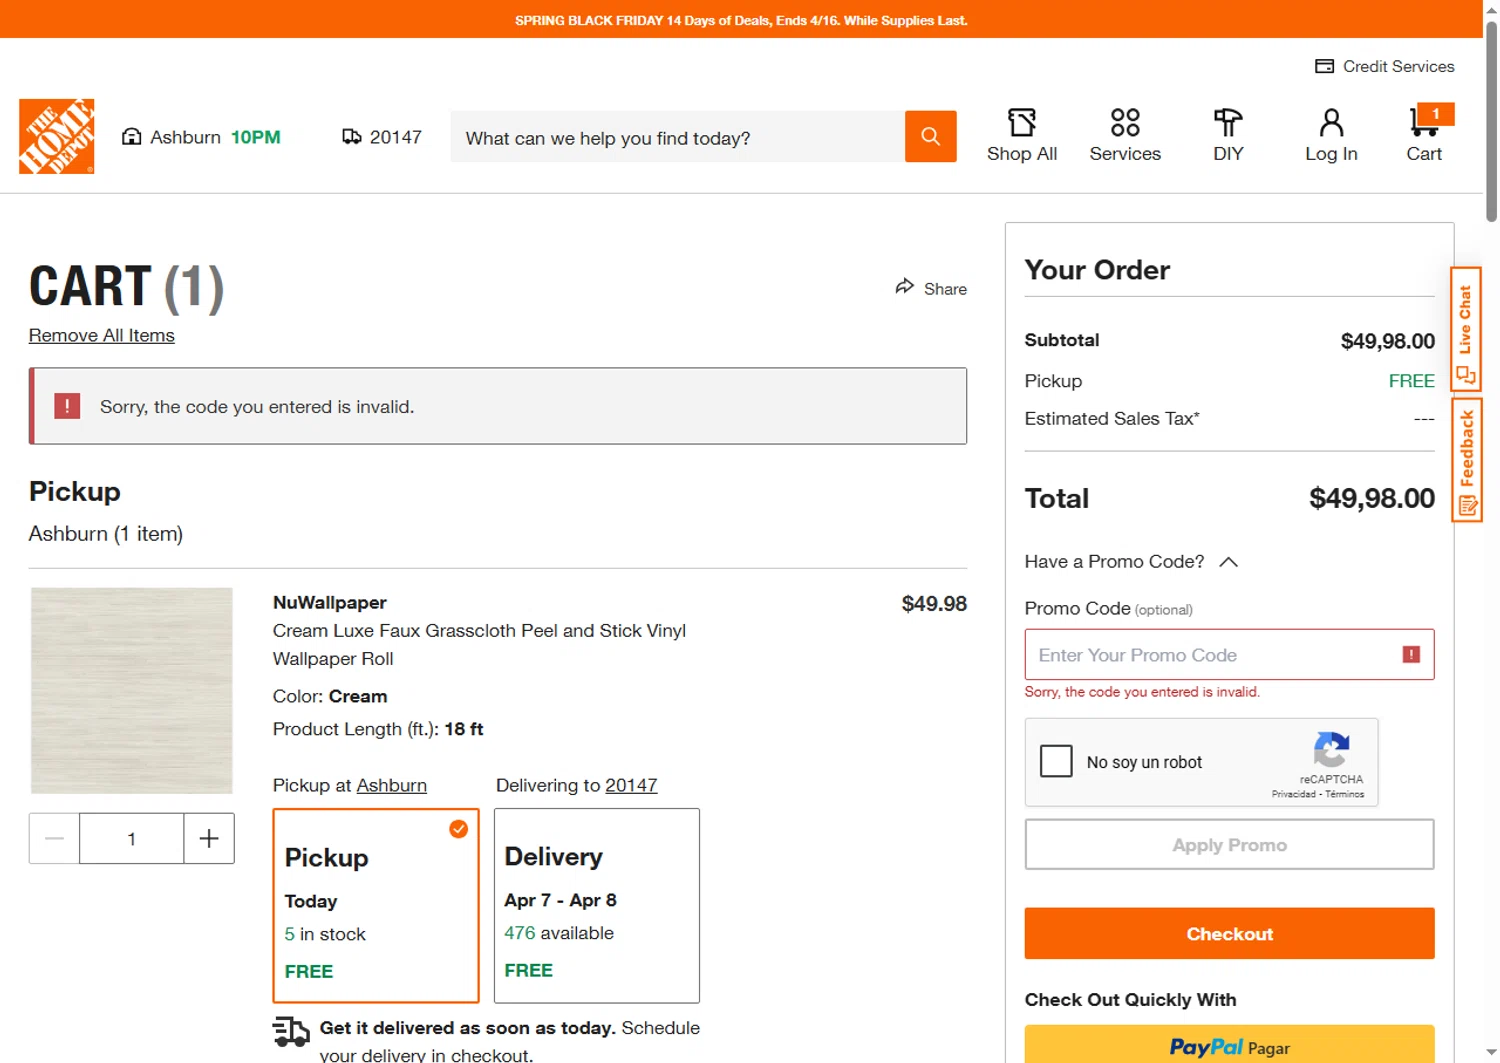Open reCAPTCHA Privacidad link
1500x1063 pixels.
[1293, 794]
